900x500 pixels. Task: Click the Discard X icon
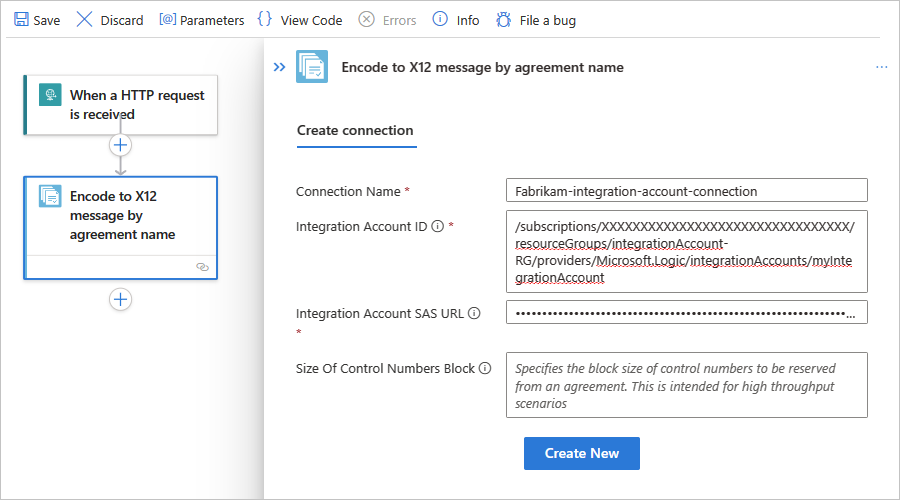click(85, 20)
